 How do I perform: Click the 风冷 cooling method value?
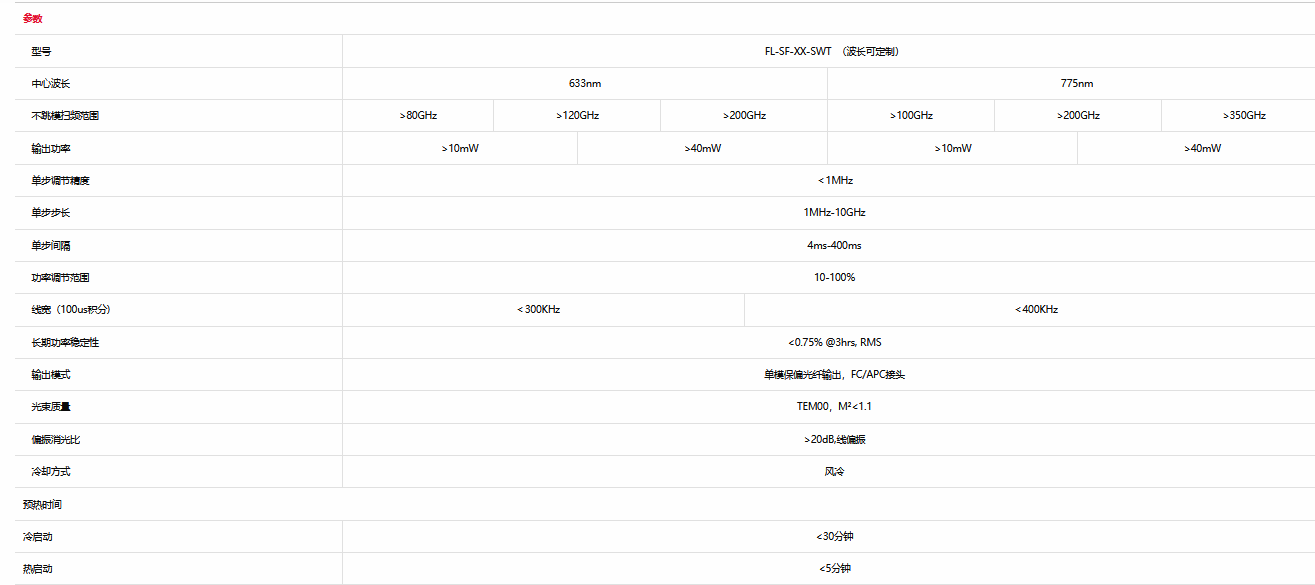834,471
